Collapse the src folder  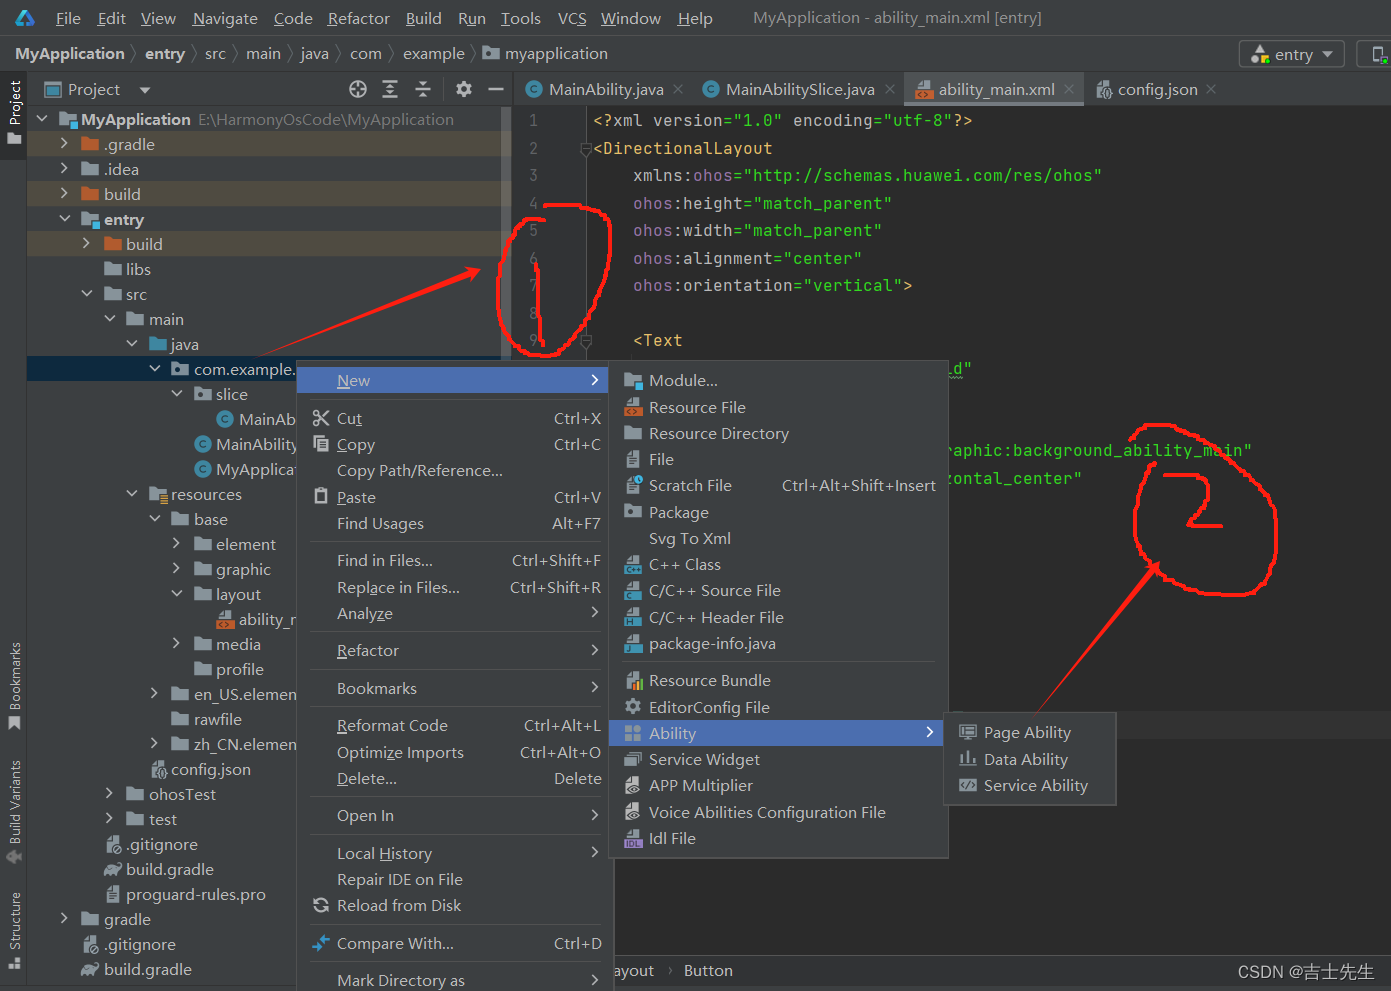[x=87, y=293]
